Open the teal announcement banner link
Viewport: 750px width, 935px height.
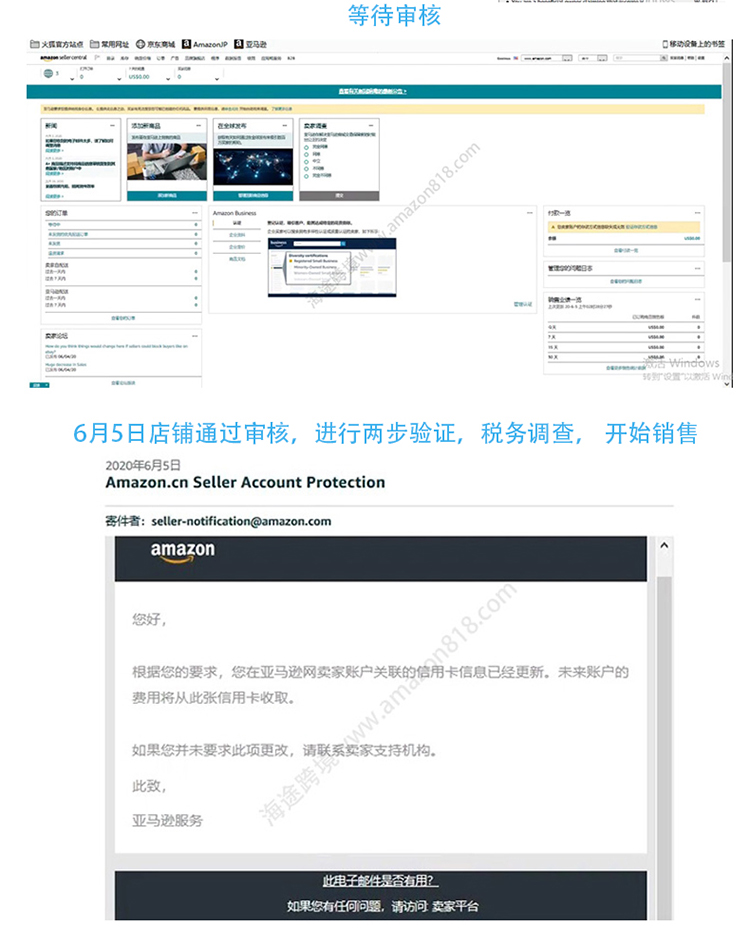(x=373, y=91)
